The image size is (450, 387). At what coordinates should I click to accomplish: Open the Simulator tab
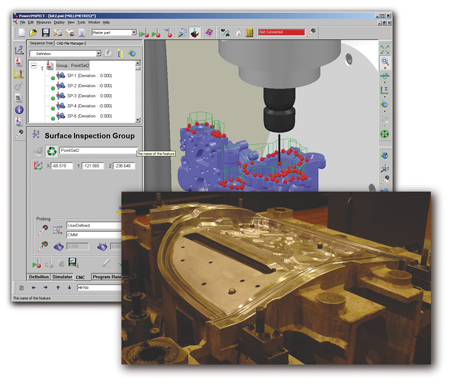[x=62, y=277]
